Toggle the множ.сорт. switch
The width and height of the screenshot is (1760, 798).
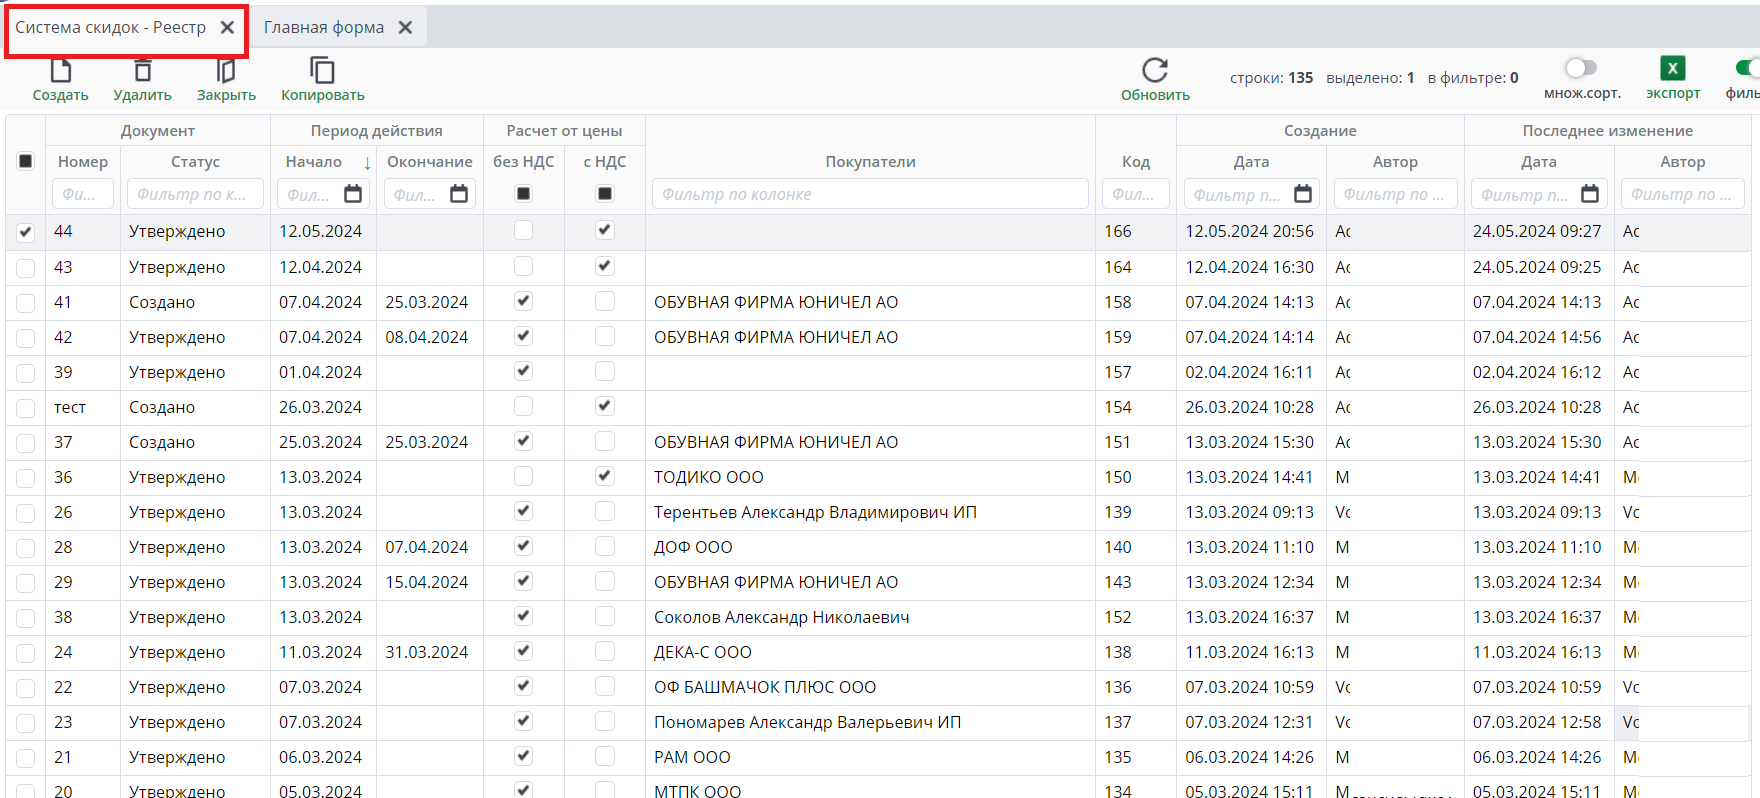[1581, 68]
